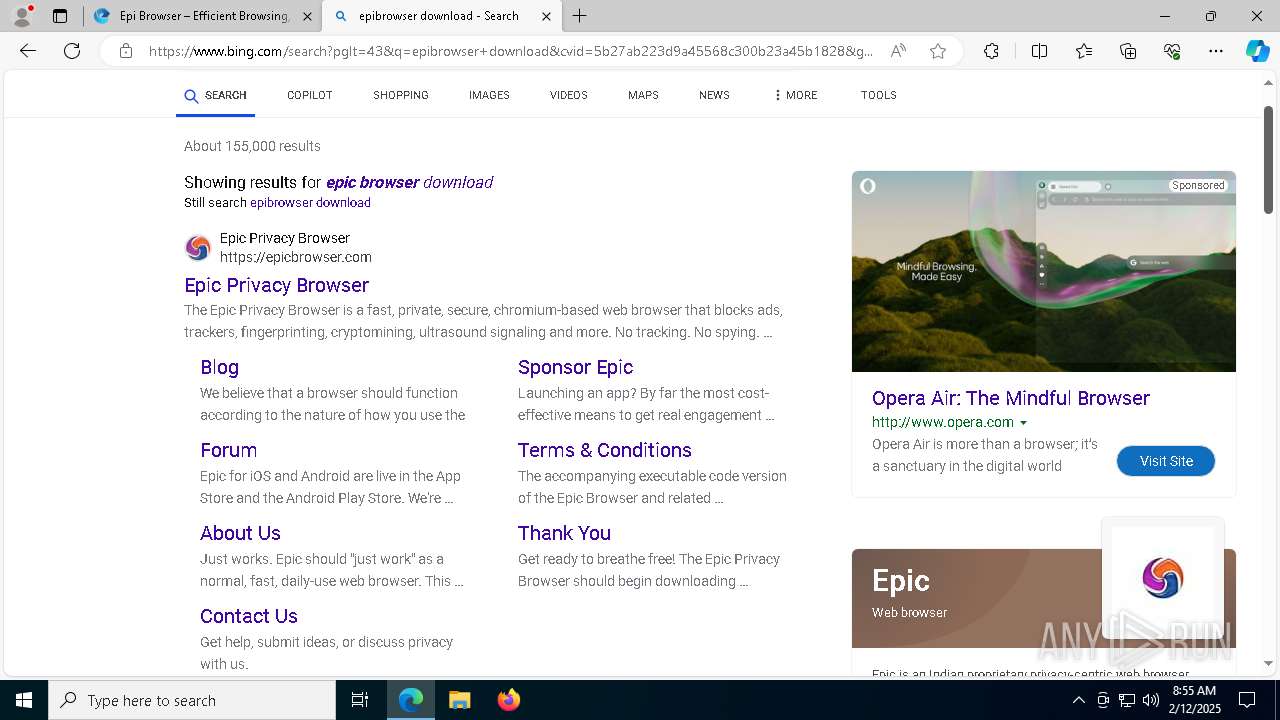Screen dimensions: 1280x720
Task: Add this page to favorites with the star icon
Action: click(x=938, y=51)
